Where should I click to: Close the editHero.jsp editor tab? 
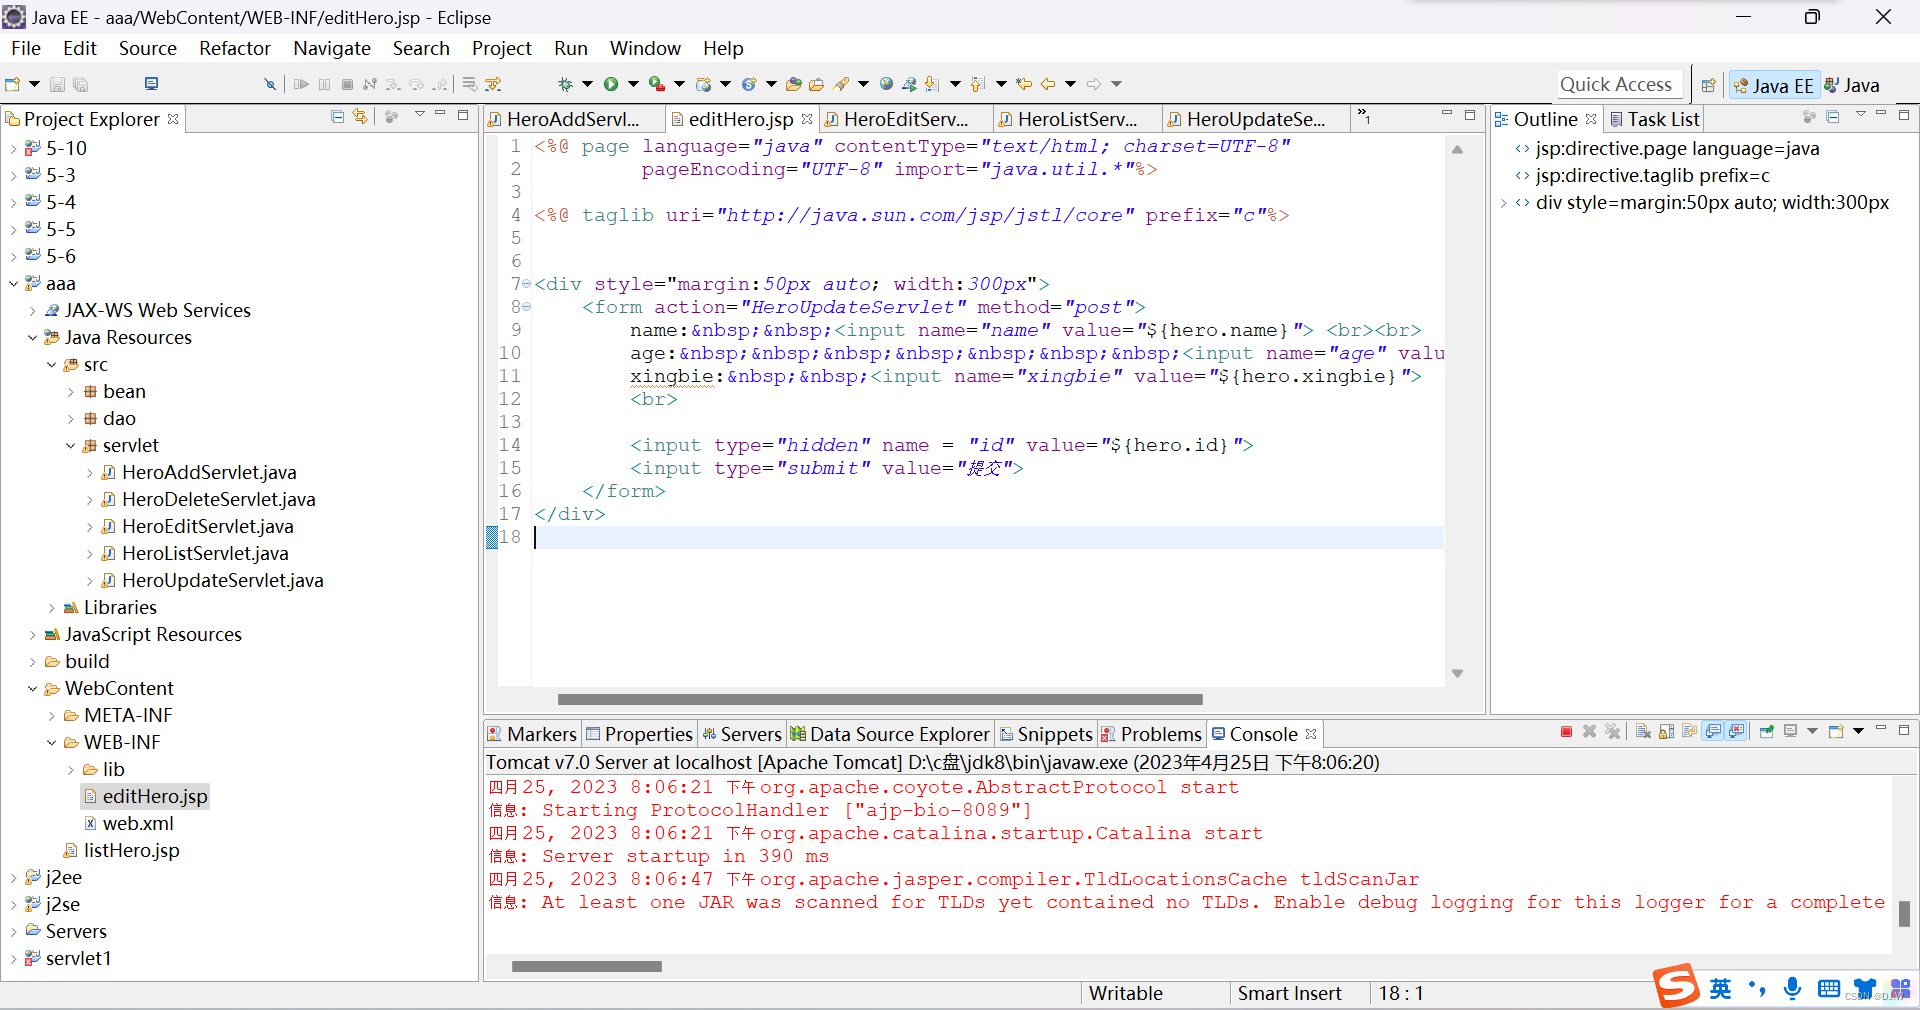click(807, 118)
